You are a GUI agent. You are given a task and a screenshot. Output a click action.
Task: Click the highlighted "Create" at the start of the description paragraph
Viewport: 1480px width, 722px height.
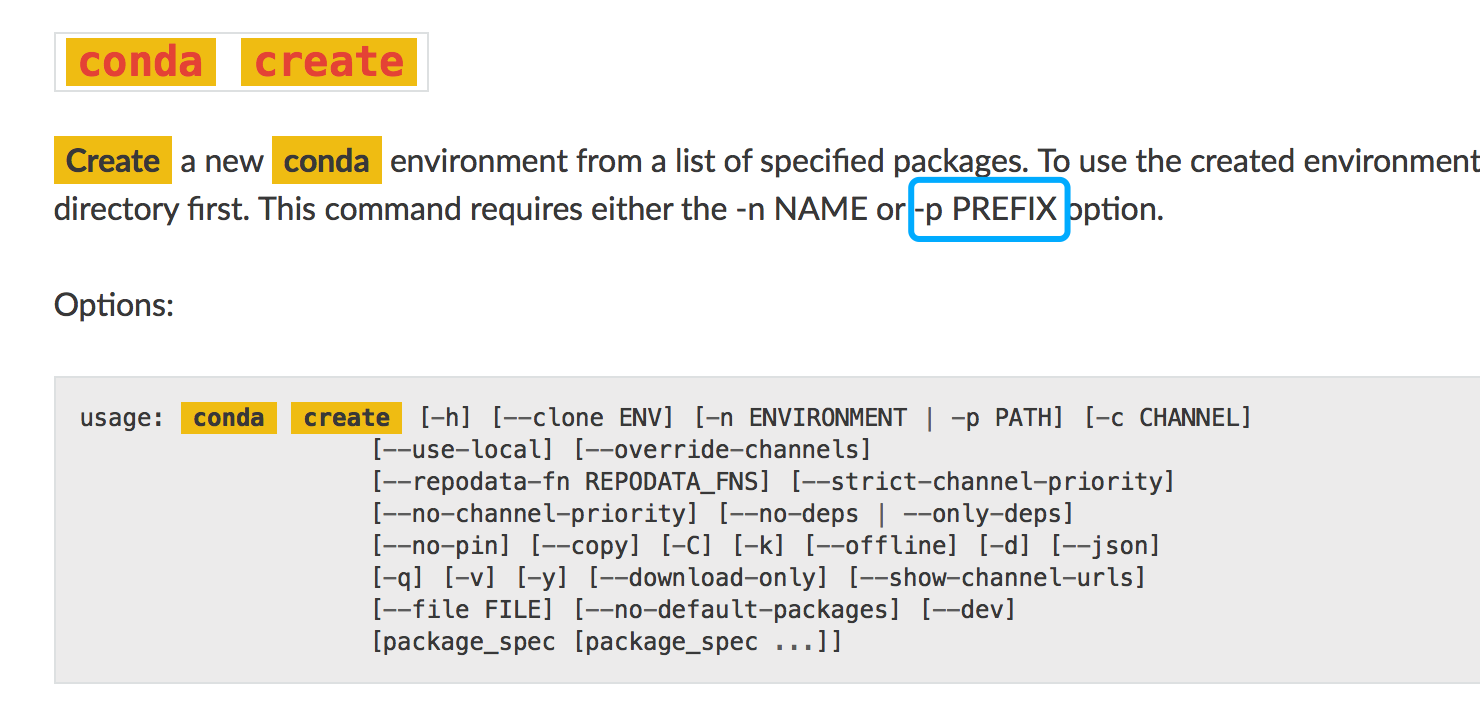(x=113, y=160)
